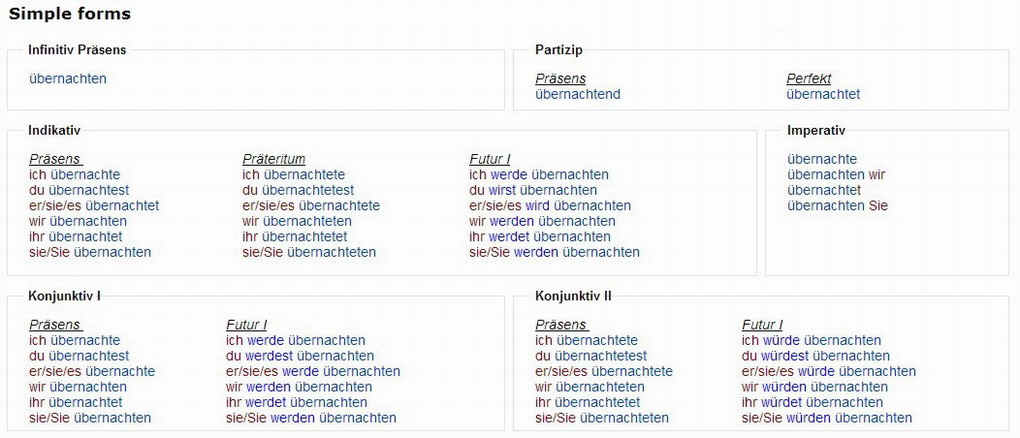This screenshot has height=438, width=1020.
Task: Click 'wirst' in 'du wirst übernachten'
Action: coord(502,190)
